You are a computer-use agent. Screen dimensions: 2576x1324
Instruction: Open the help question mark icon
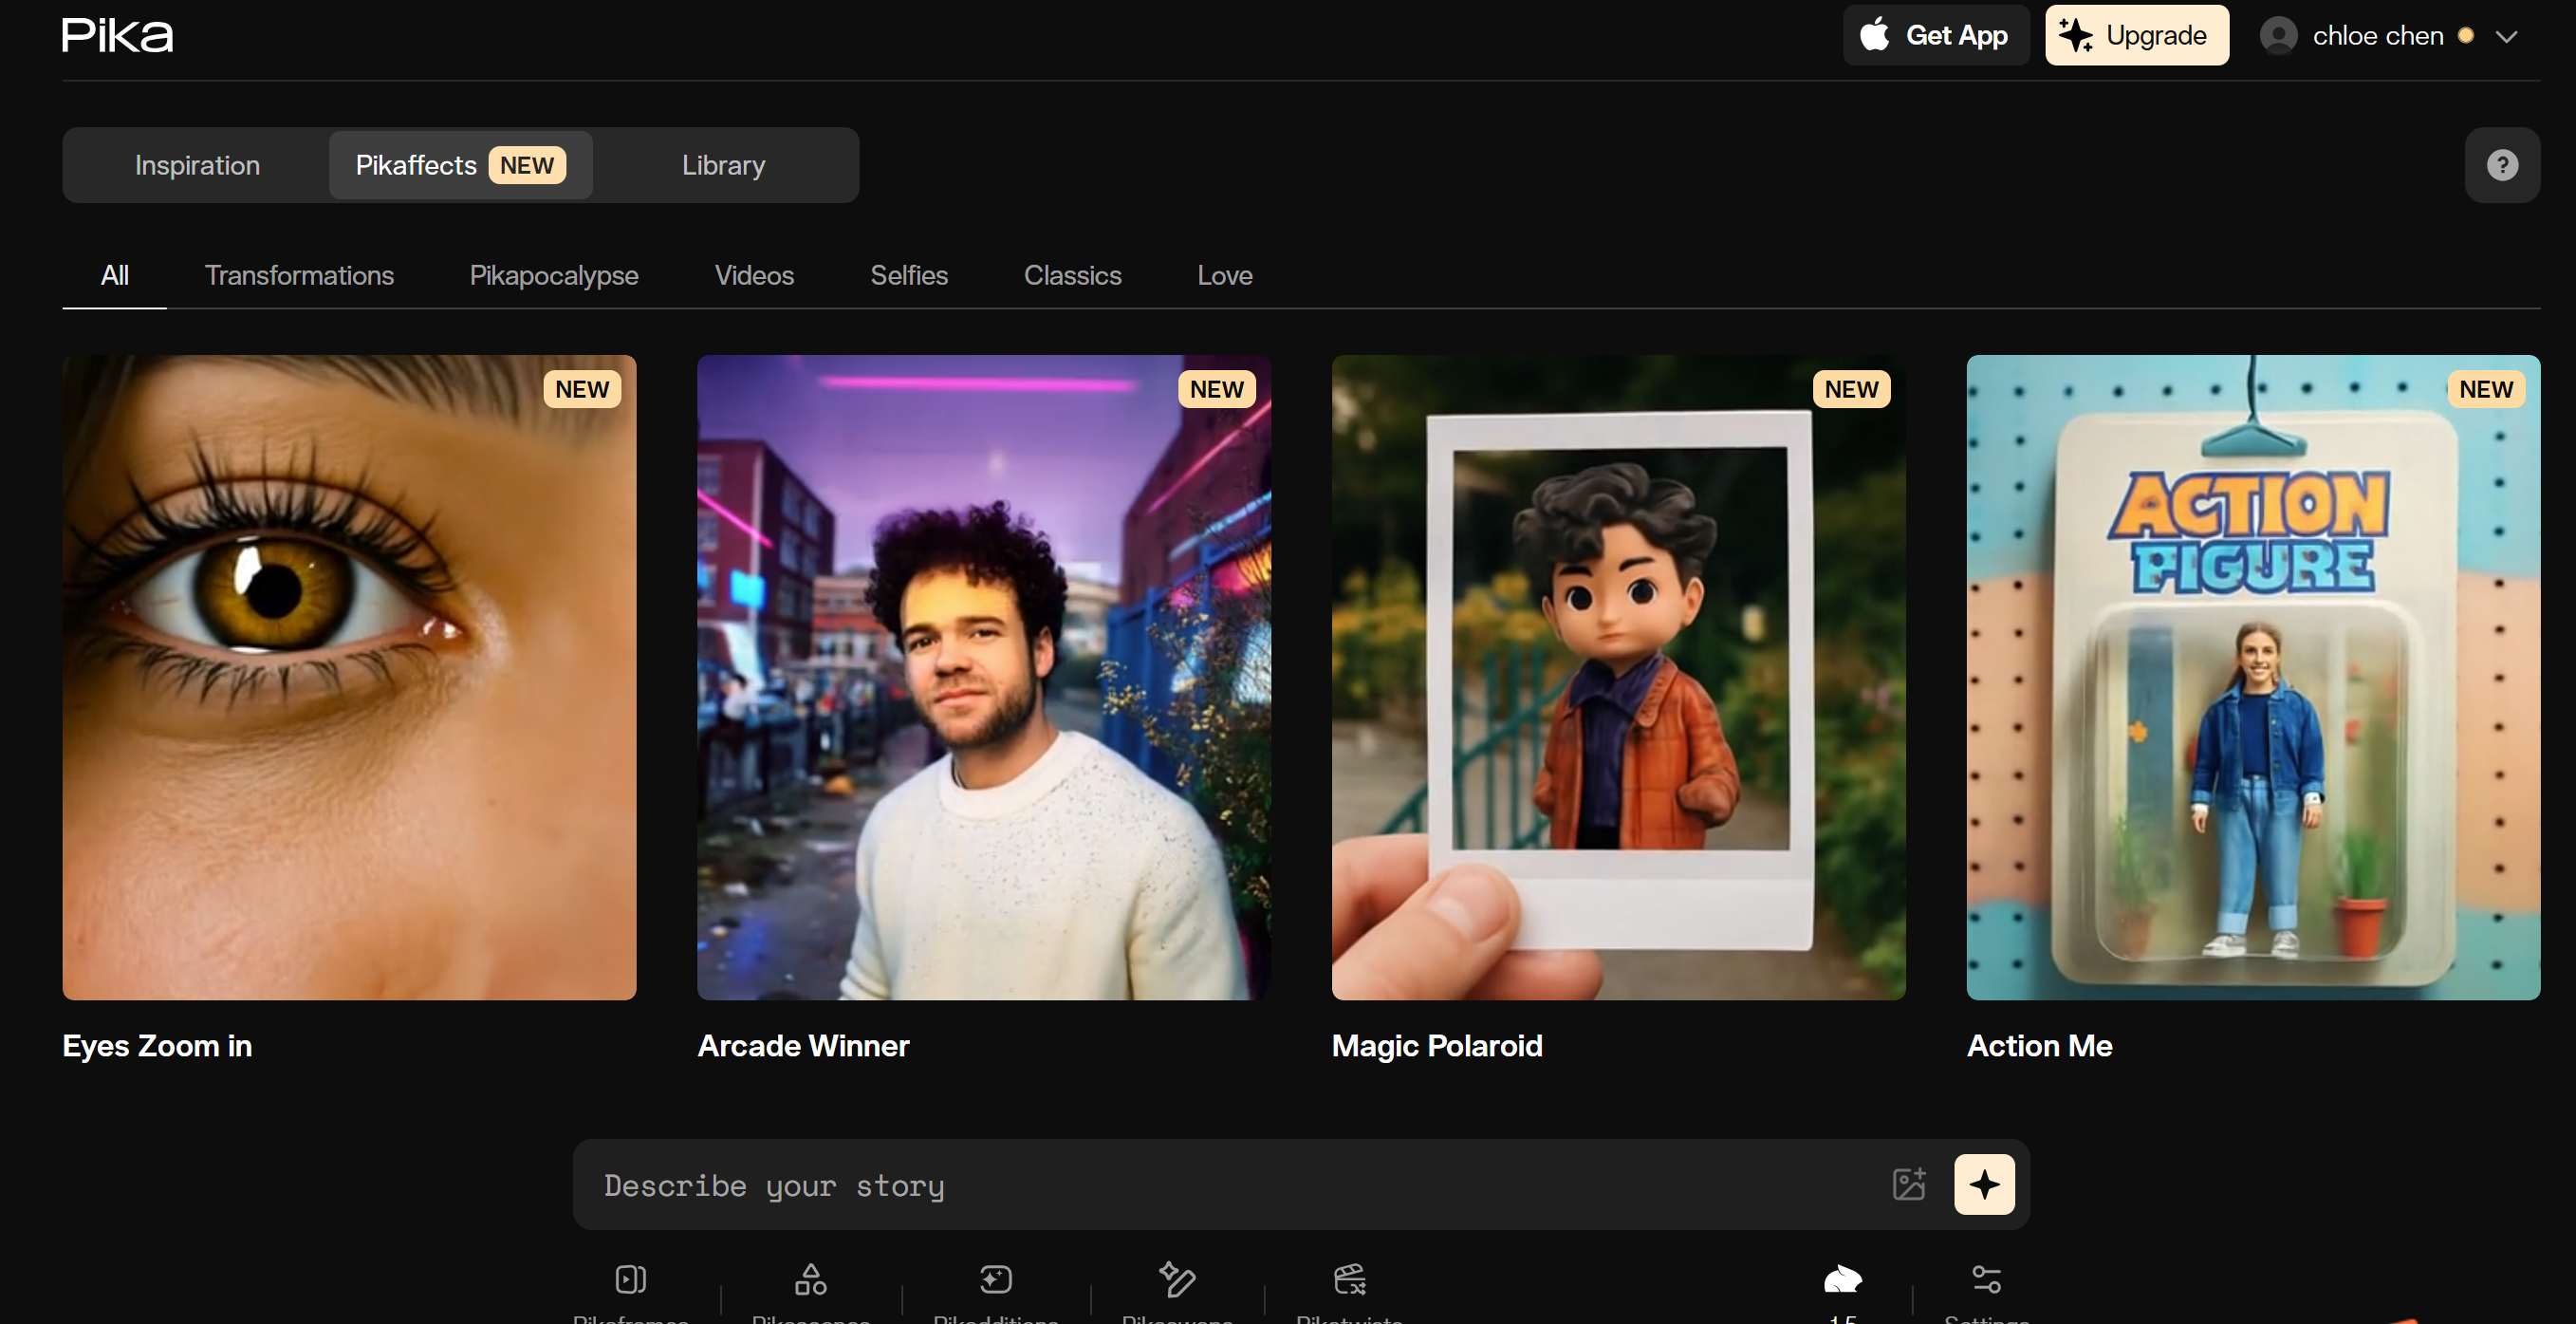pyautogui.click(x=2502, y=165)
